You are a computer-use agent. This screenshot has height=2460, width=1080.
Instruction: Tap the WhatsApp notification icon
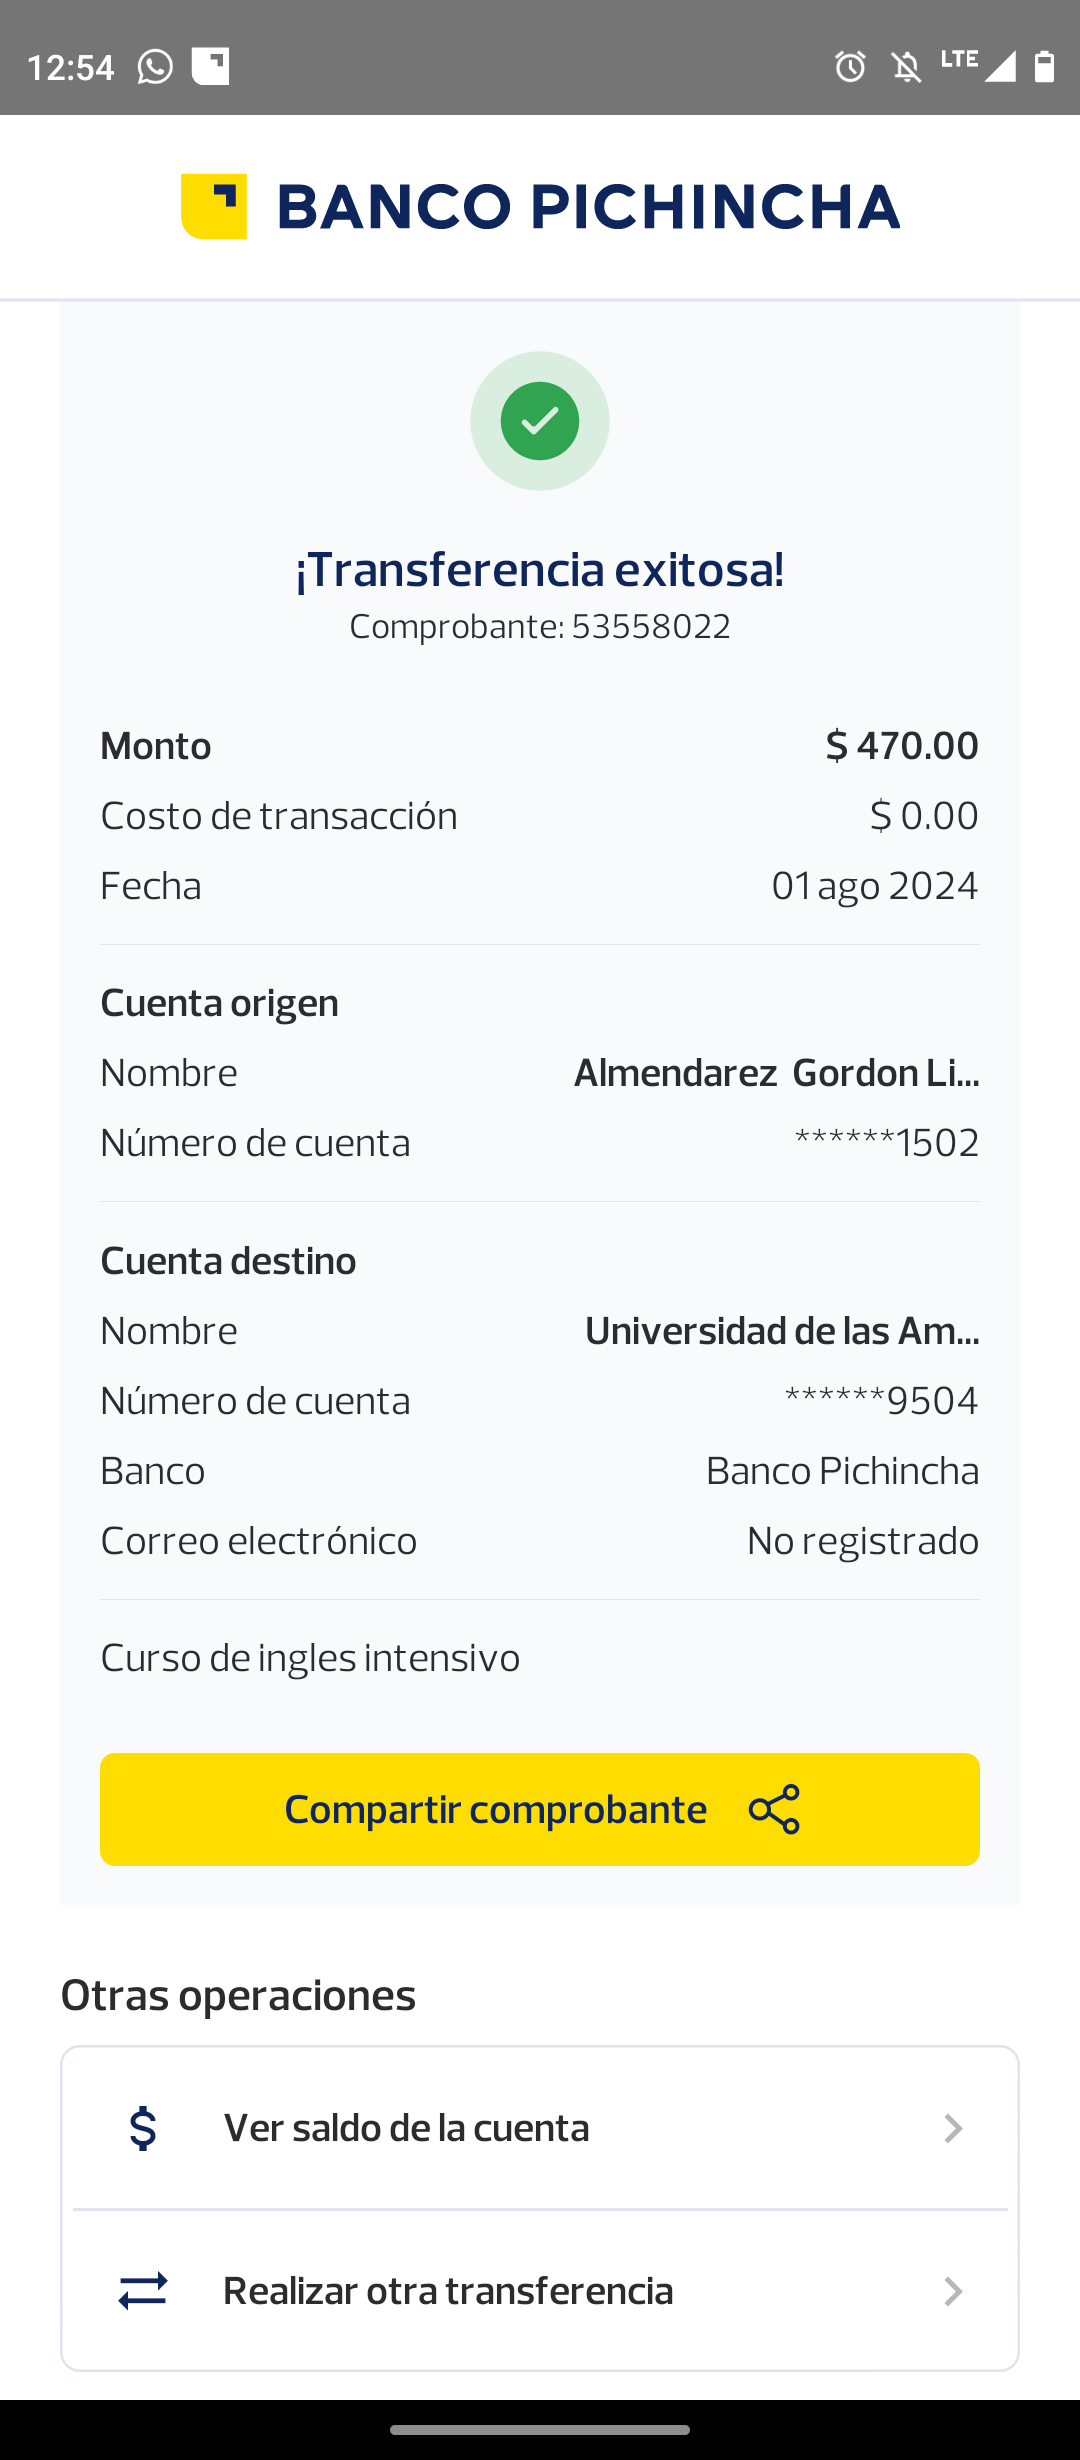click(x=155, y=67)
